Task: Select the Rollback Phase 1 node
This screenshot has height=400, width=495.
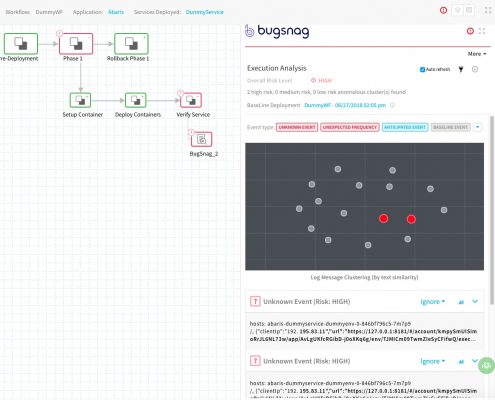Action: point(131,43)
